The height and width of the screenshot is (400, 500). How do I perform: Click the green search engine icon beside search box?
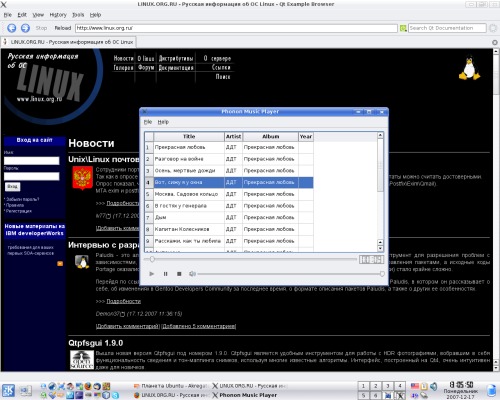403,28
